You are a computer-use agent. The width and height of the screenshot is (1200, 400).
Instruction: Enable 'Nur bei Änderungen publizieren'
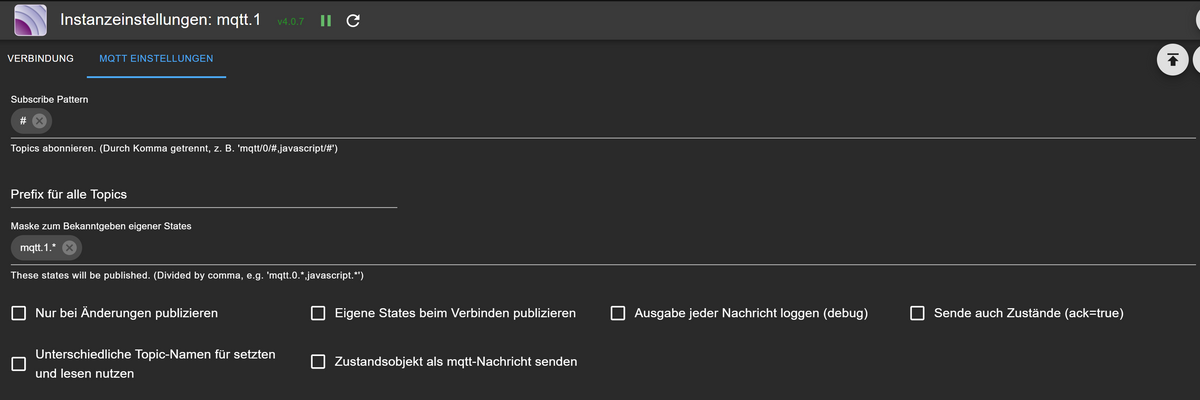19,313
